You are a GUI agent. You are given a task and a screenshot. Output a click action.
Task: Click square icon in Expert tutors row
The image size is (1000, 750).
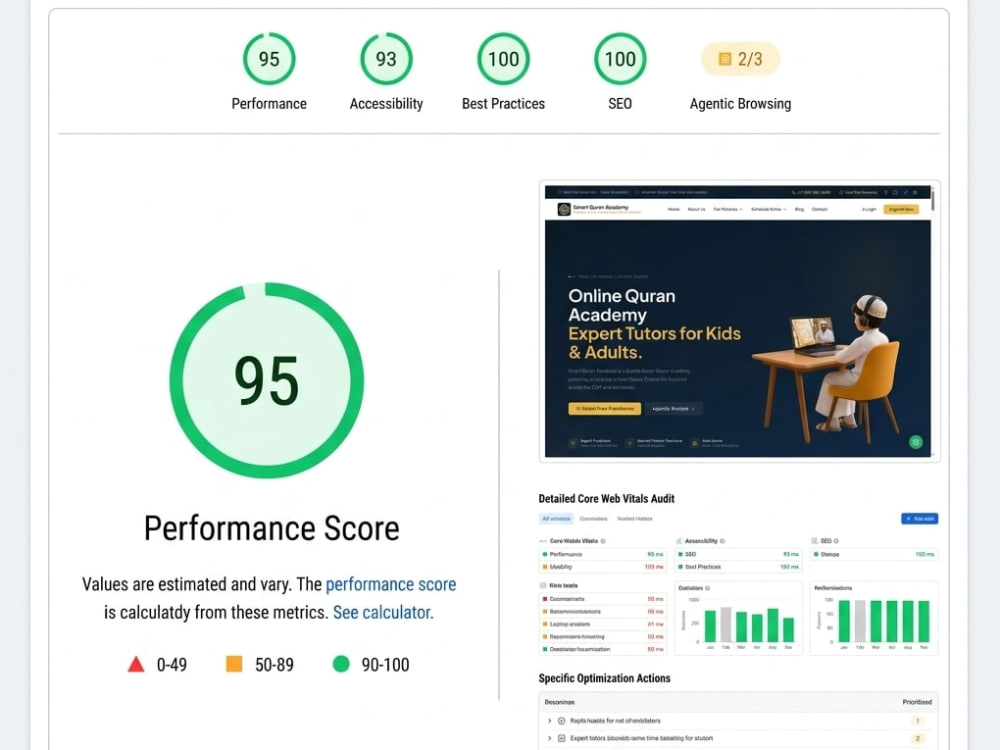[x=561, y=738]
